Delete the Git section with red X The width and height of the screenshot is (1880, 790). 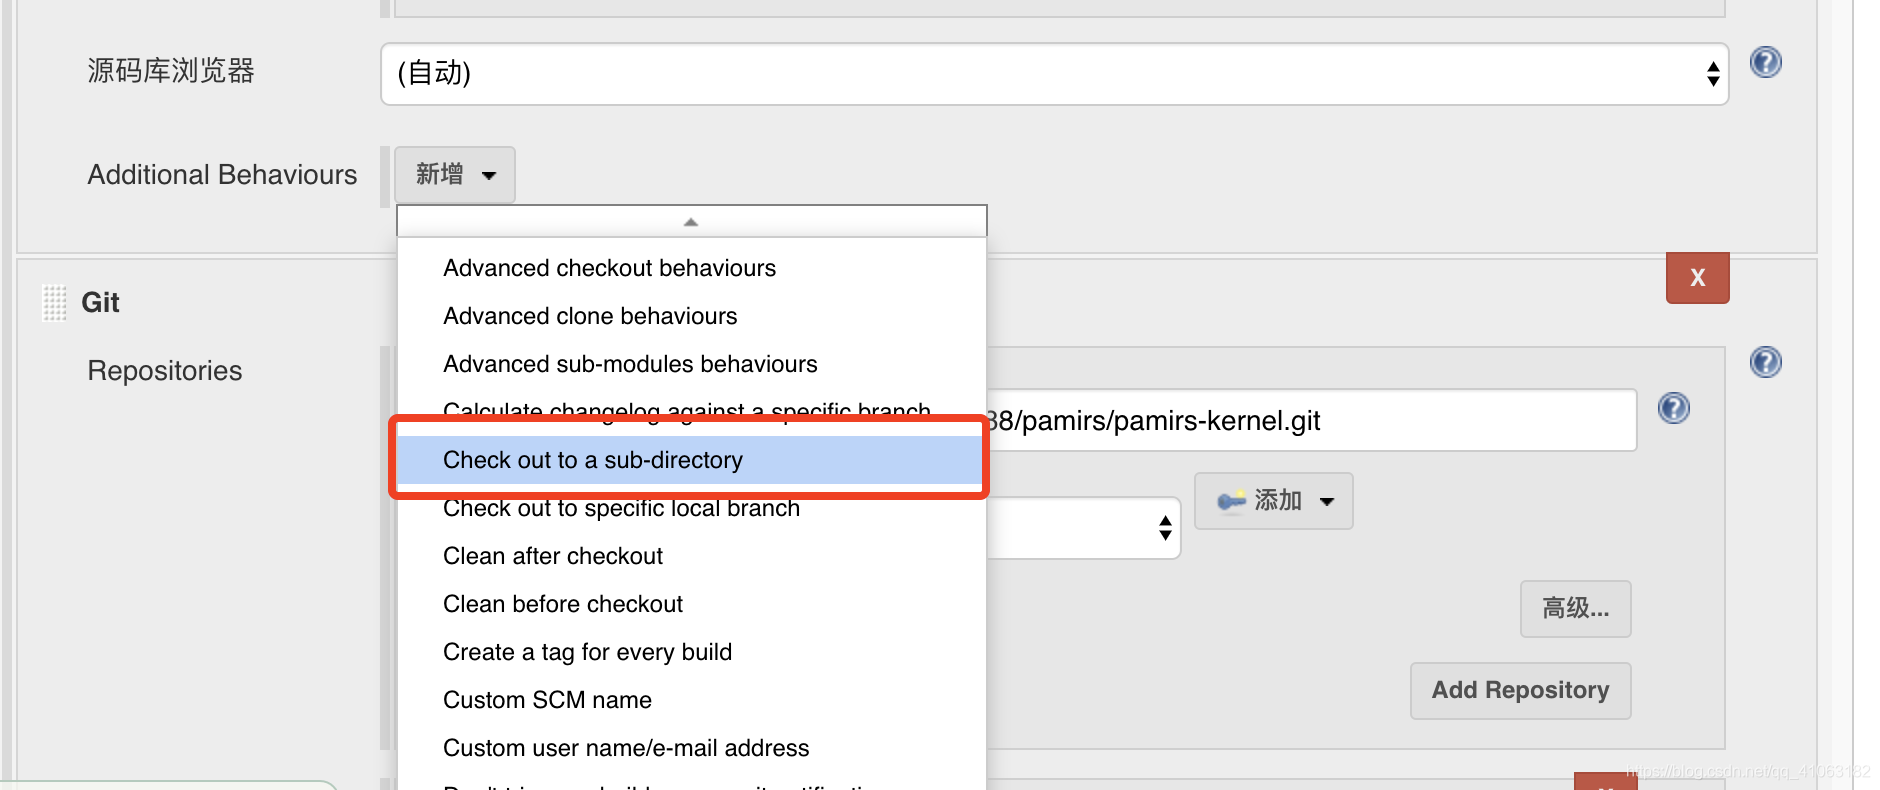(1697, 278)
